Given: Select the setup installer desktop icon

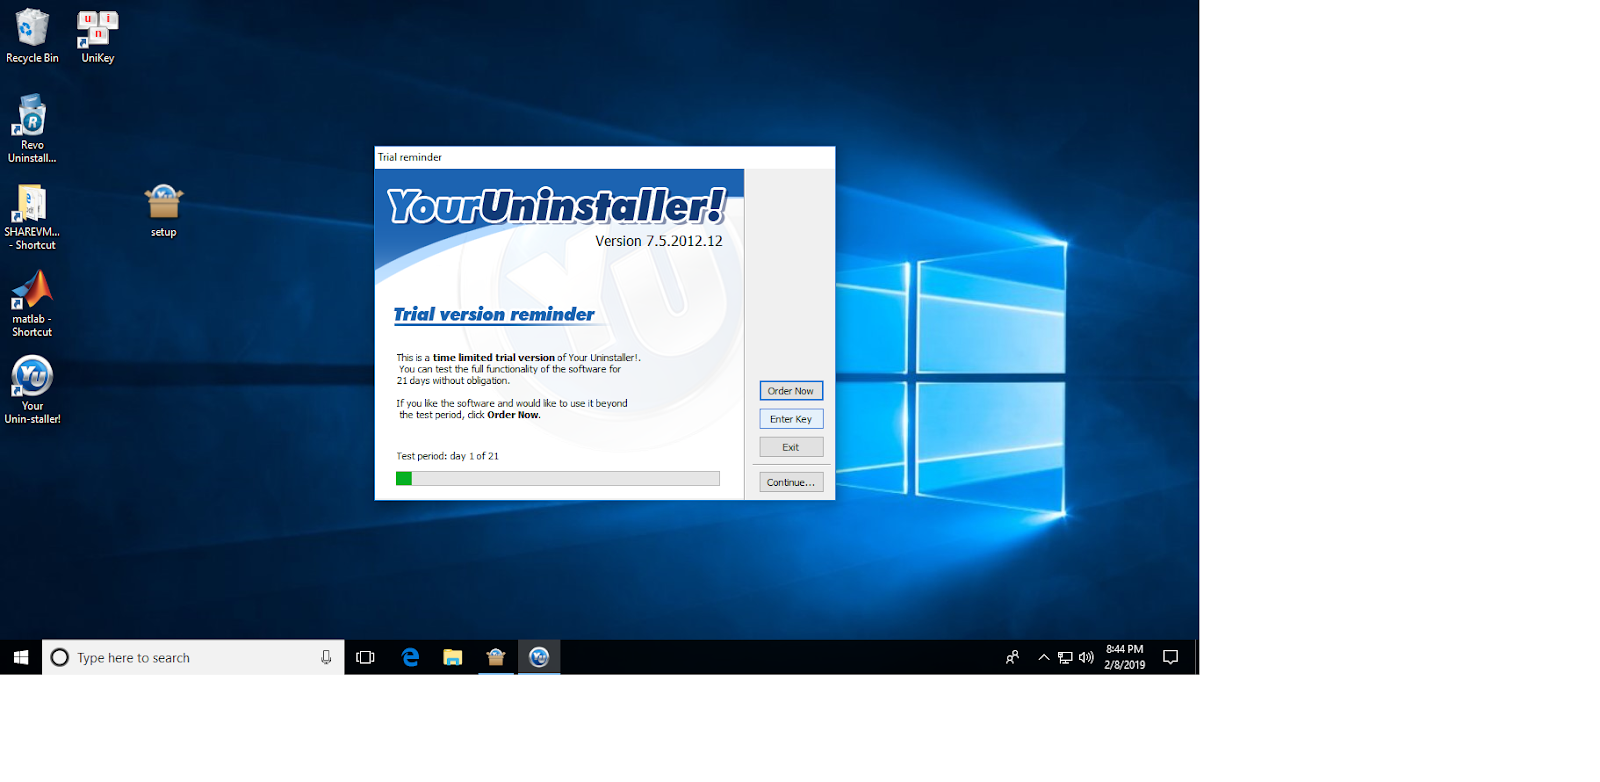Looking at the screenshot, I should click(x=163, y=211).
